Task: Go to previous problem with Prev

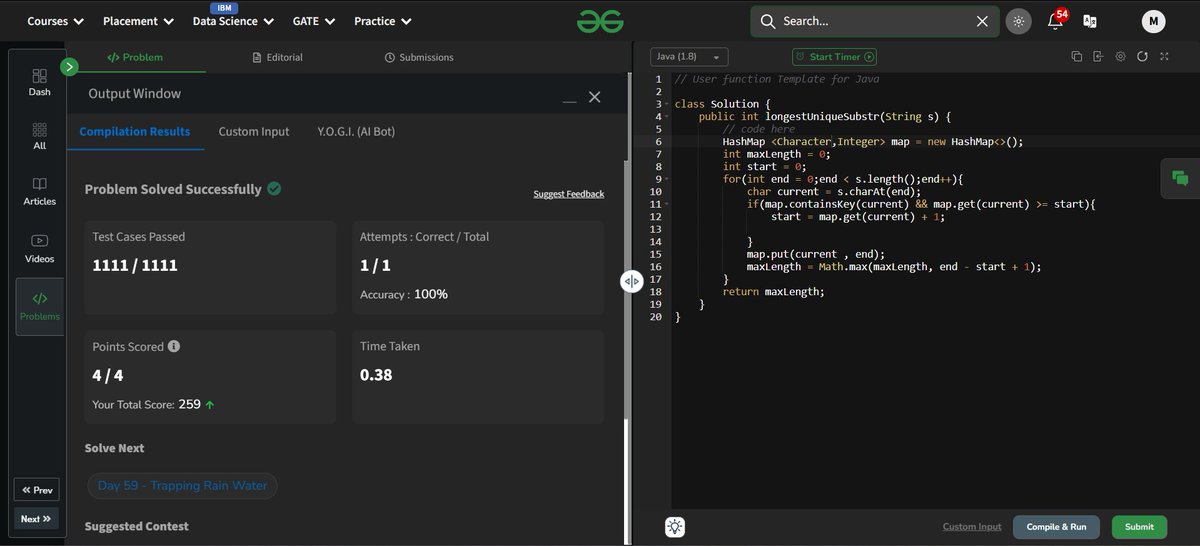Action: 37,490
